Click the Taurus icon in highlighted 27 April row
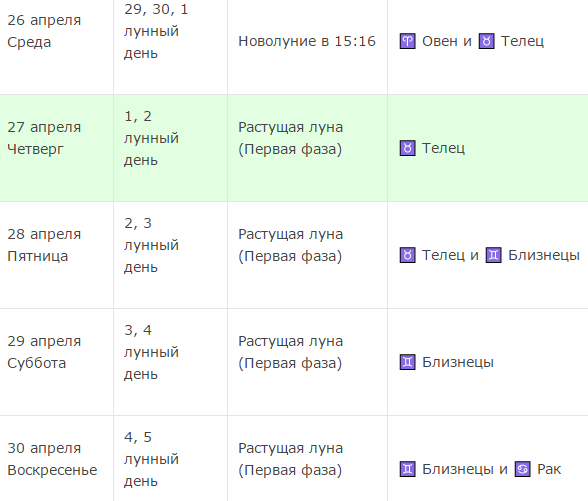588x501 pixels. (x=407, y=148)
